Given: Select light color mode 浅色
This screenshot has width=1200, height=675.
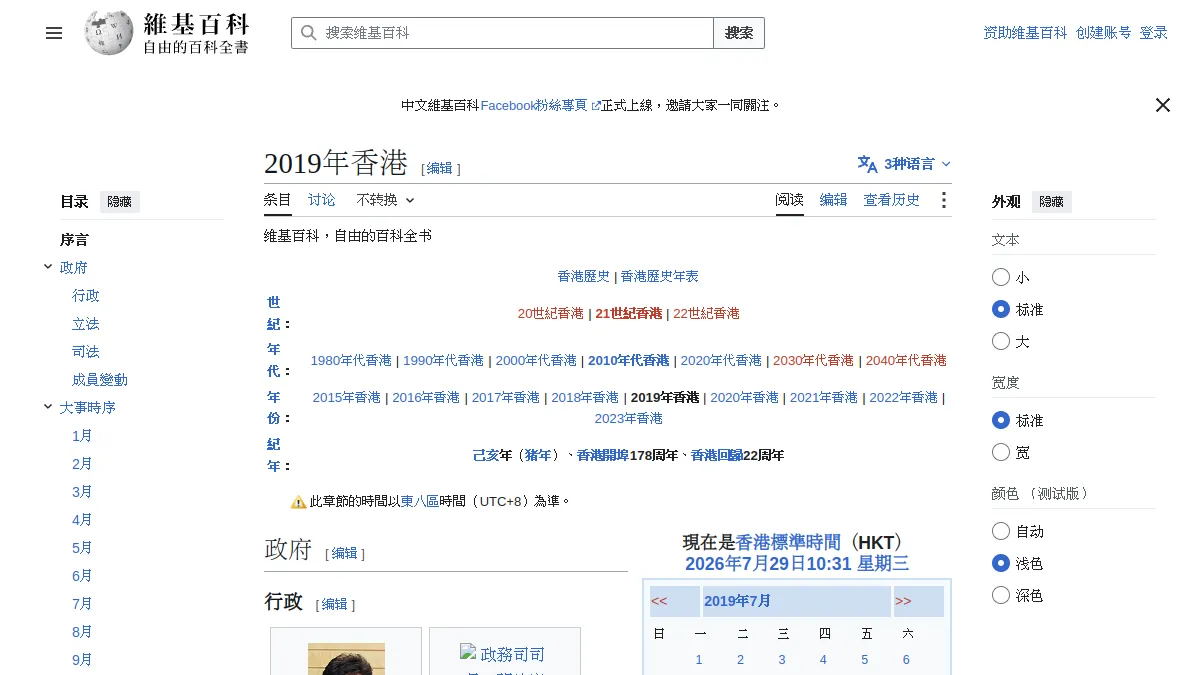Looking at the screenshot, I should [x=1001, y=563].
